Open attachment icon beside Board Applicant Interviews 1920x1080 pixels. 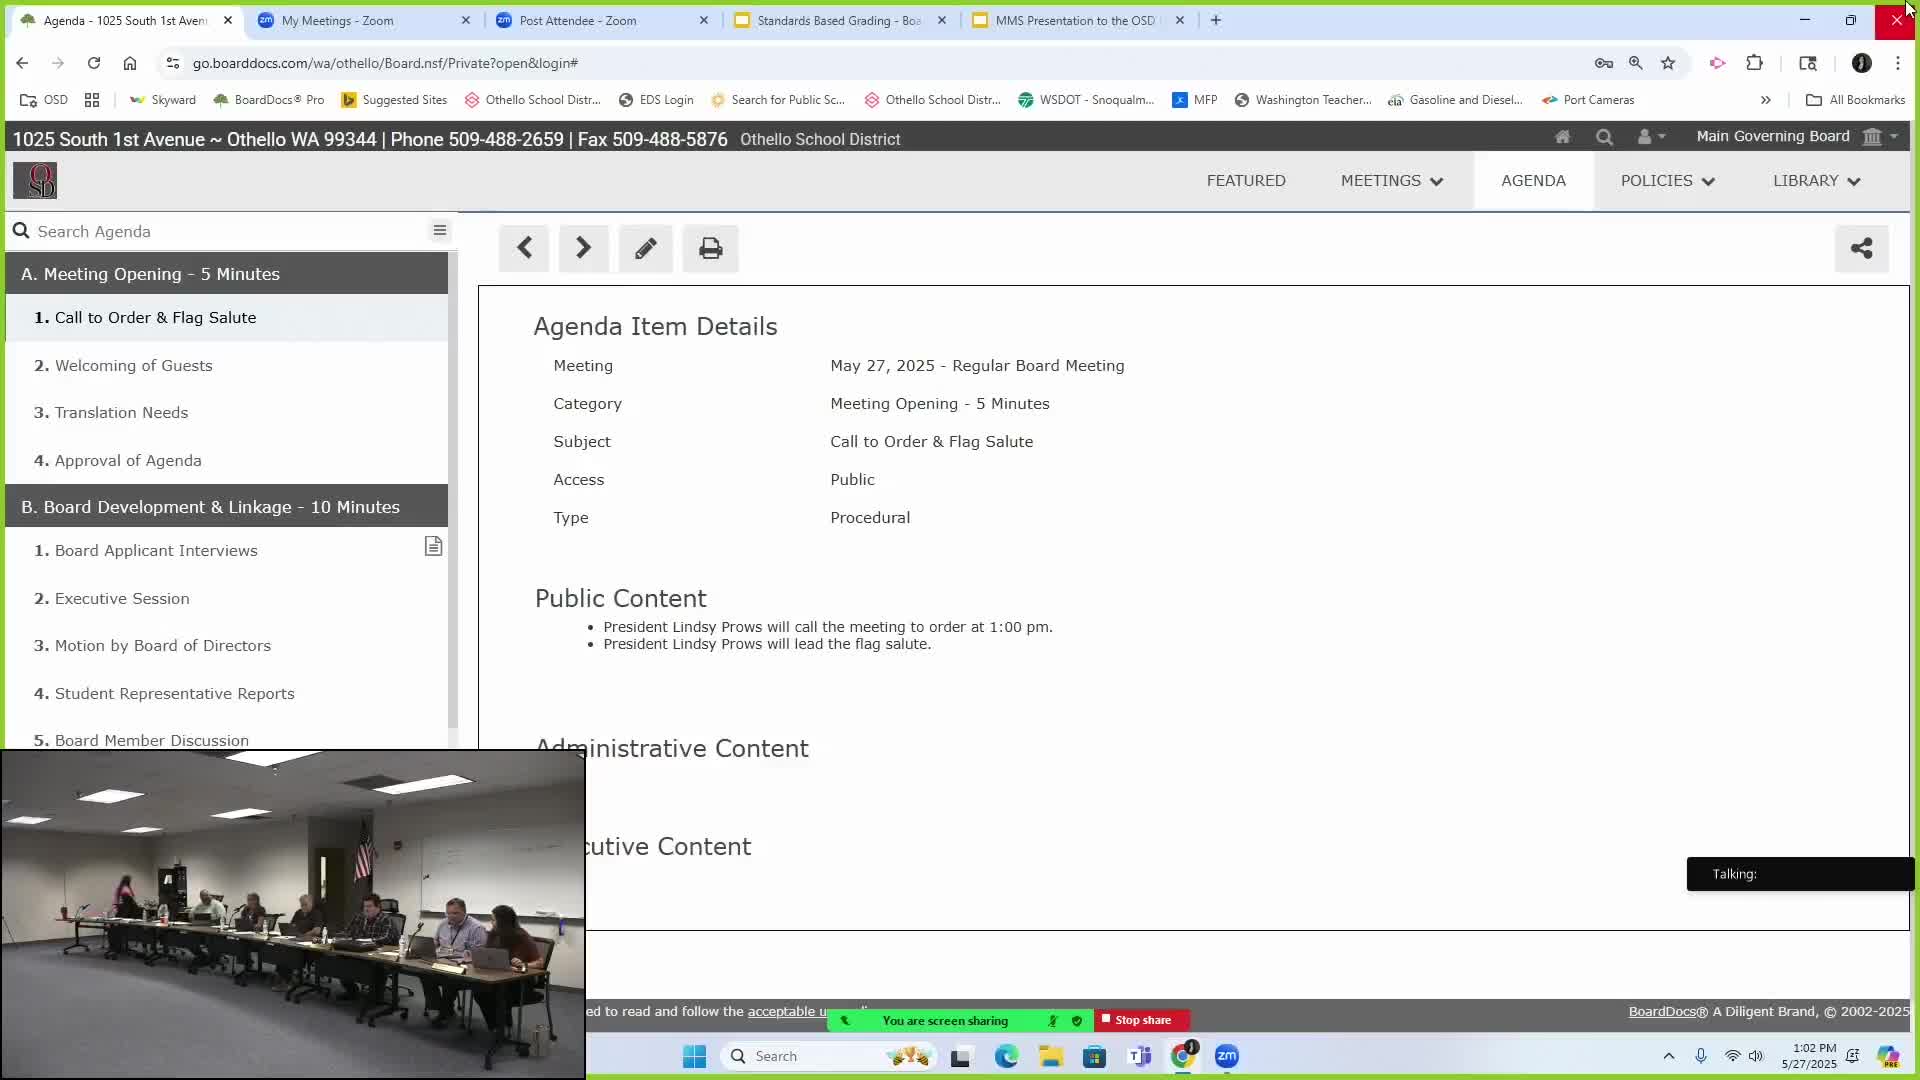433,546
